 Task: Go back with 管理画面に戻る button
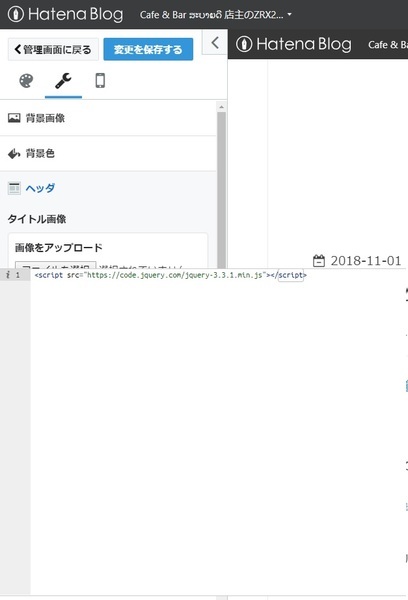click(53, 49)
